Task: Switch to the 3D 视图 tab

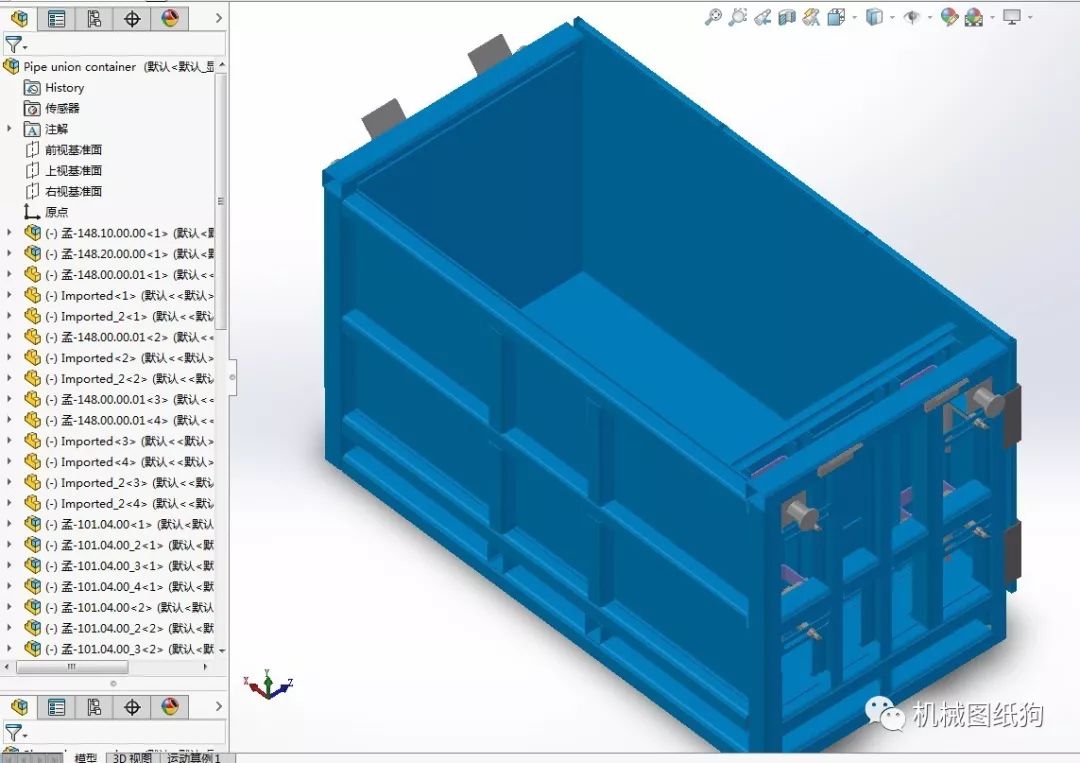Action: click(x=130, y=757)
